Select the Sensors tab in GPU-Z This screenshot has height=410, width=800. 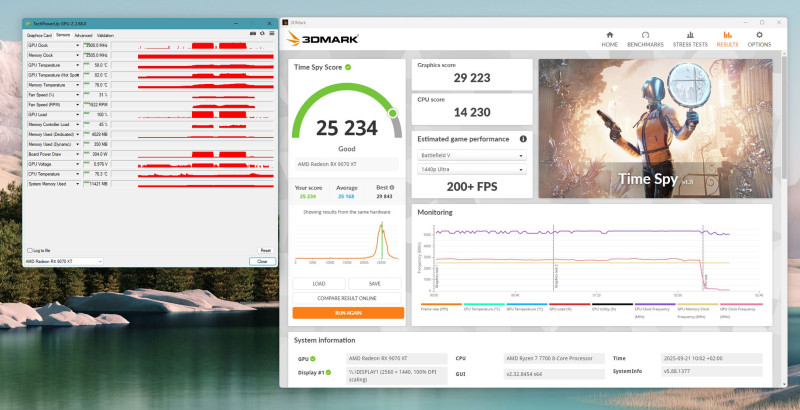click(63, 35)
